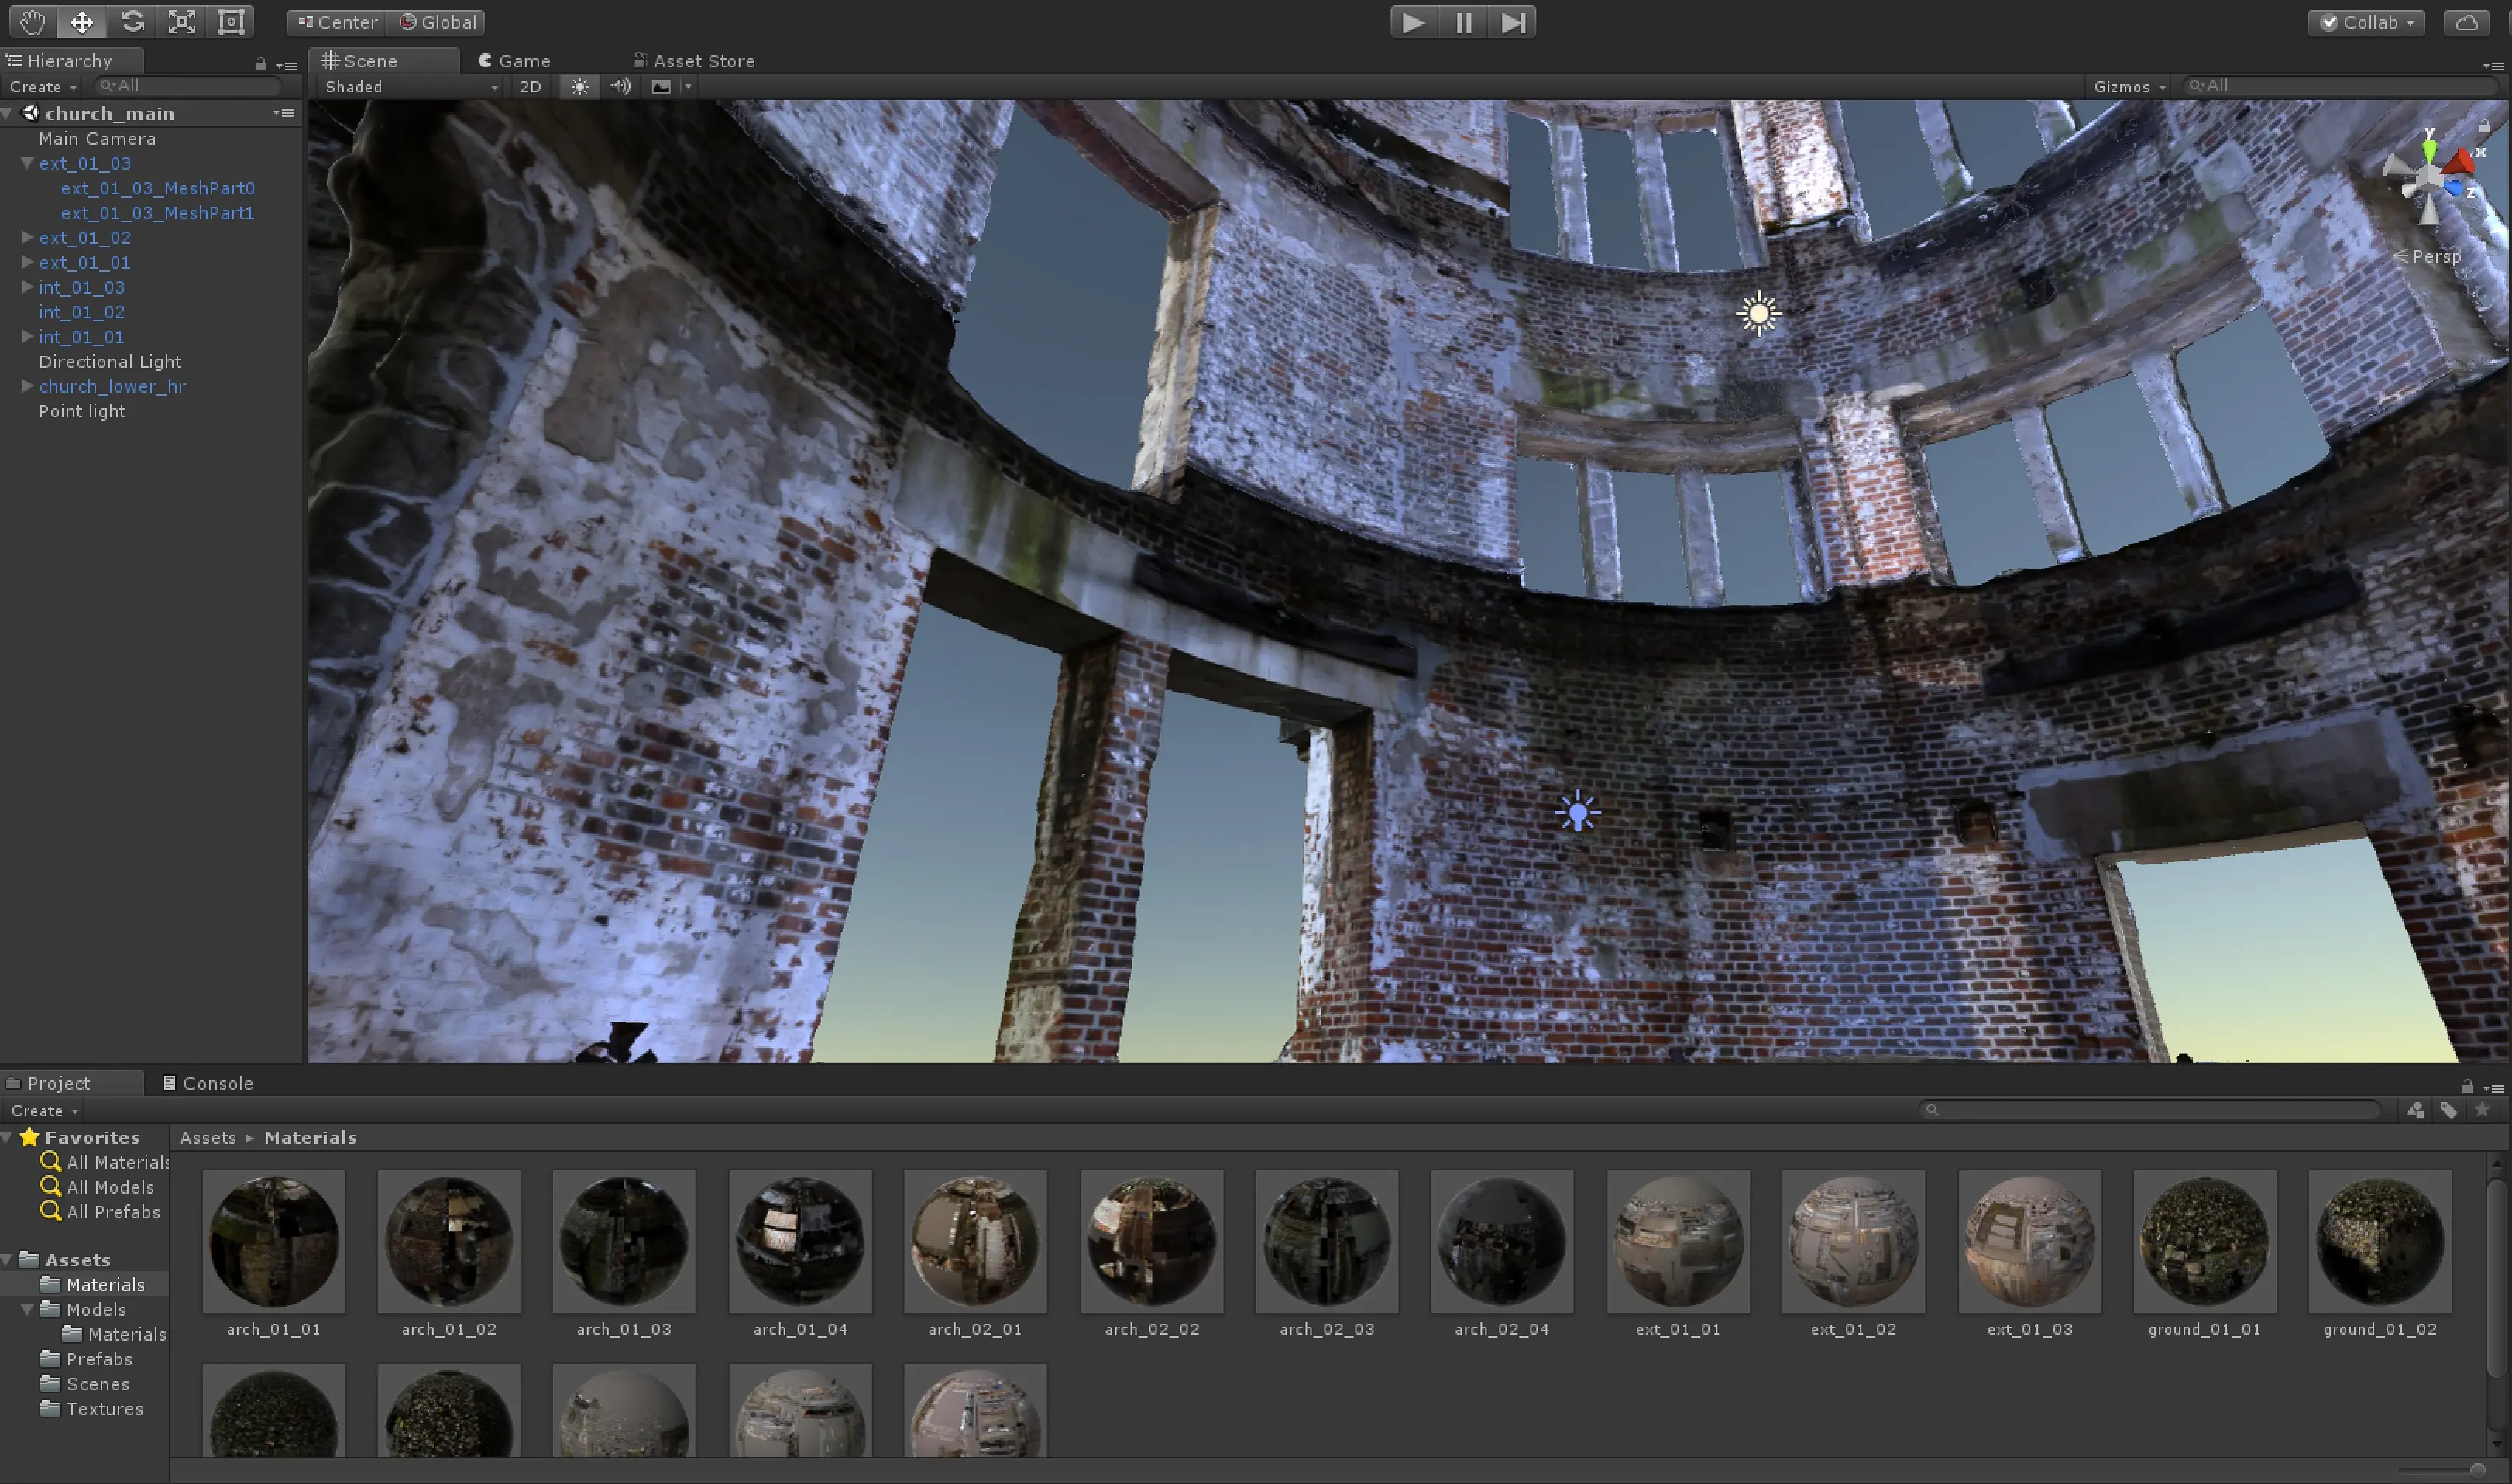Select Directional Light in hierarchy
Viewport: 2512px width, 1484px height.
click(x=110, y=362)
